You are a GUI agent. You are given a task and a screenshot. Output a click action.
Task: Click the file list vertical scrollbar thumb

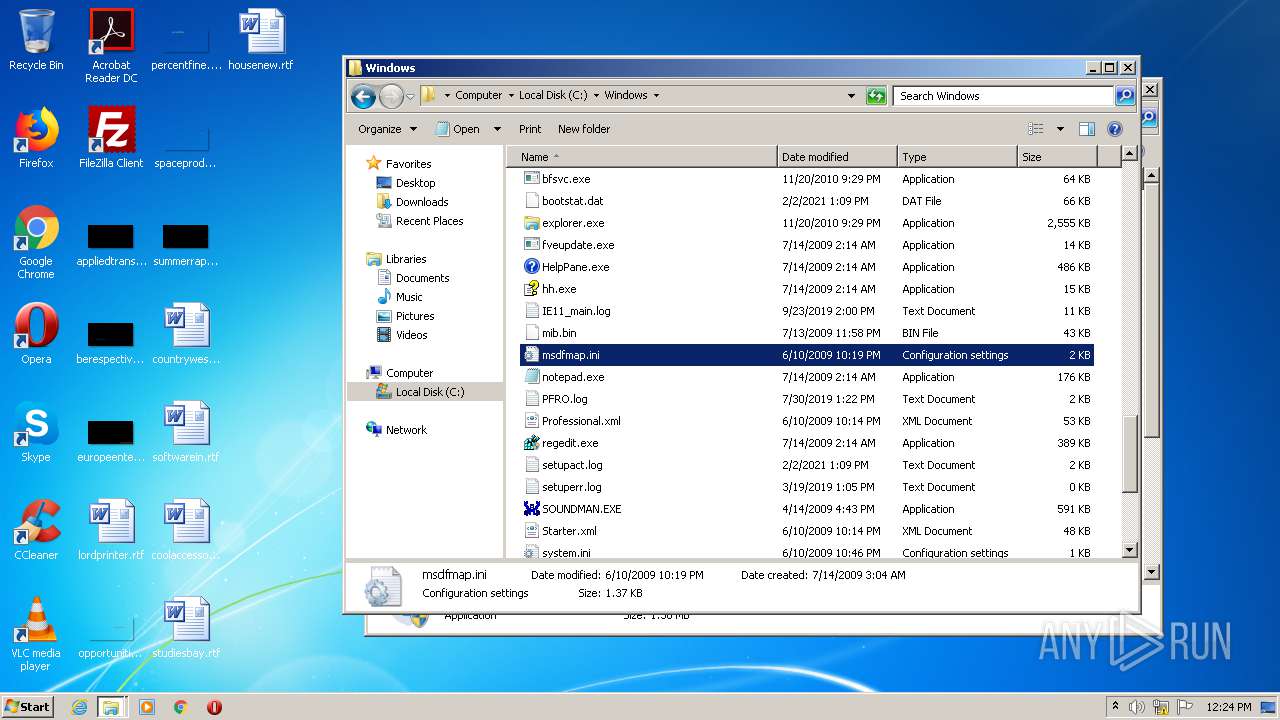(x=1130, y=454)
